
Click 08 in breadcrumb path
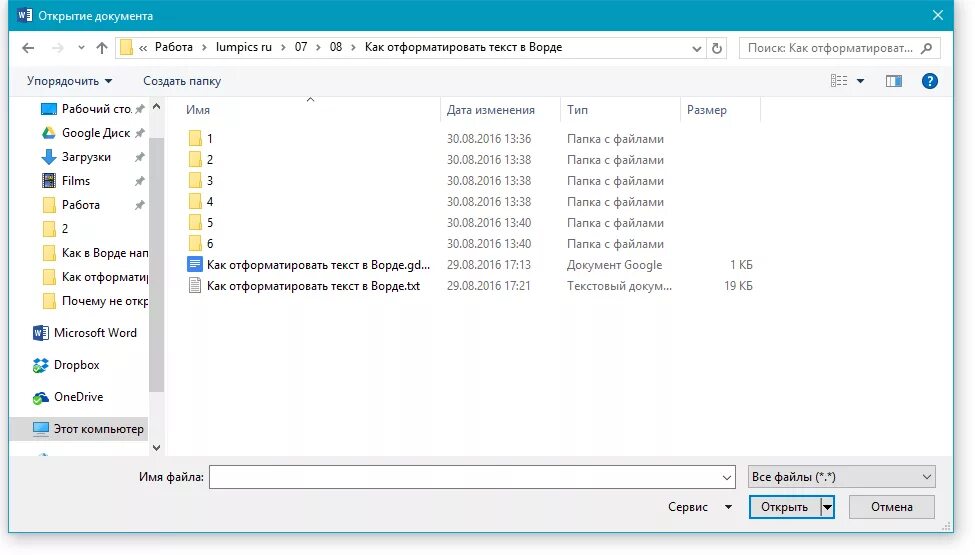pos(336,47)
